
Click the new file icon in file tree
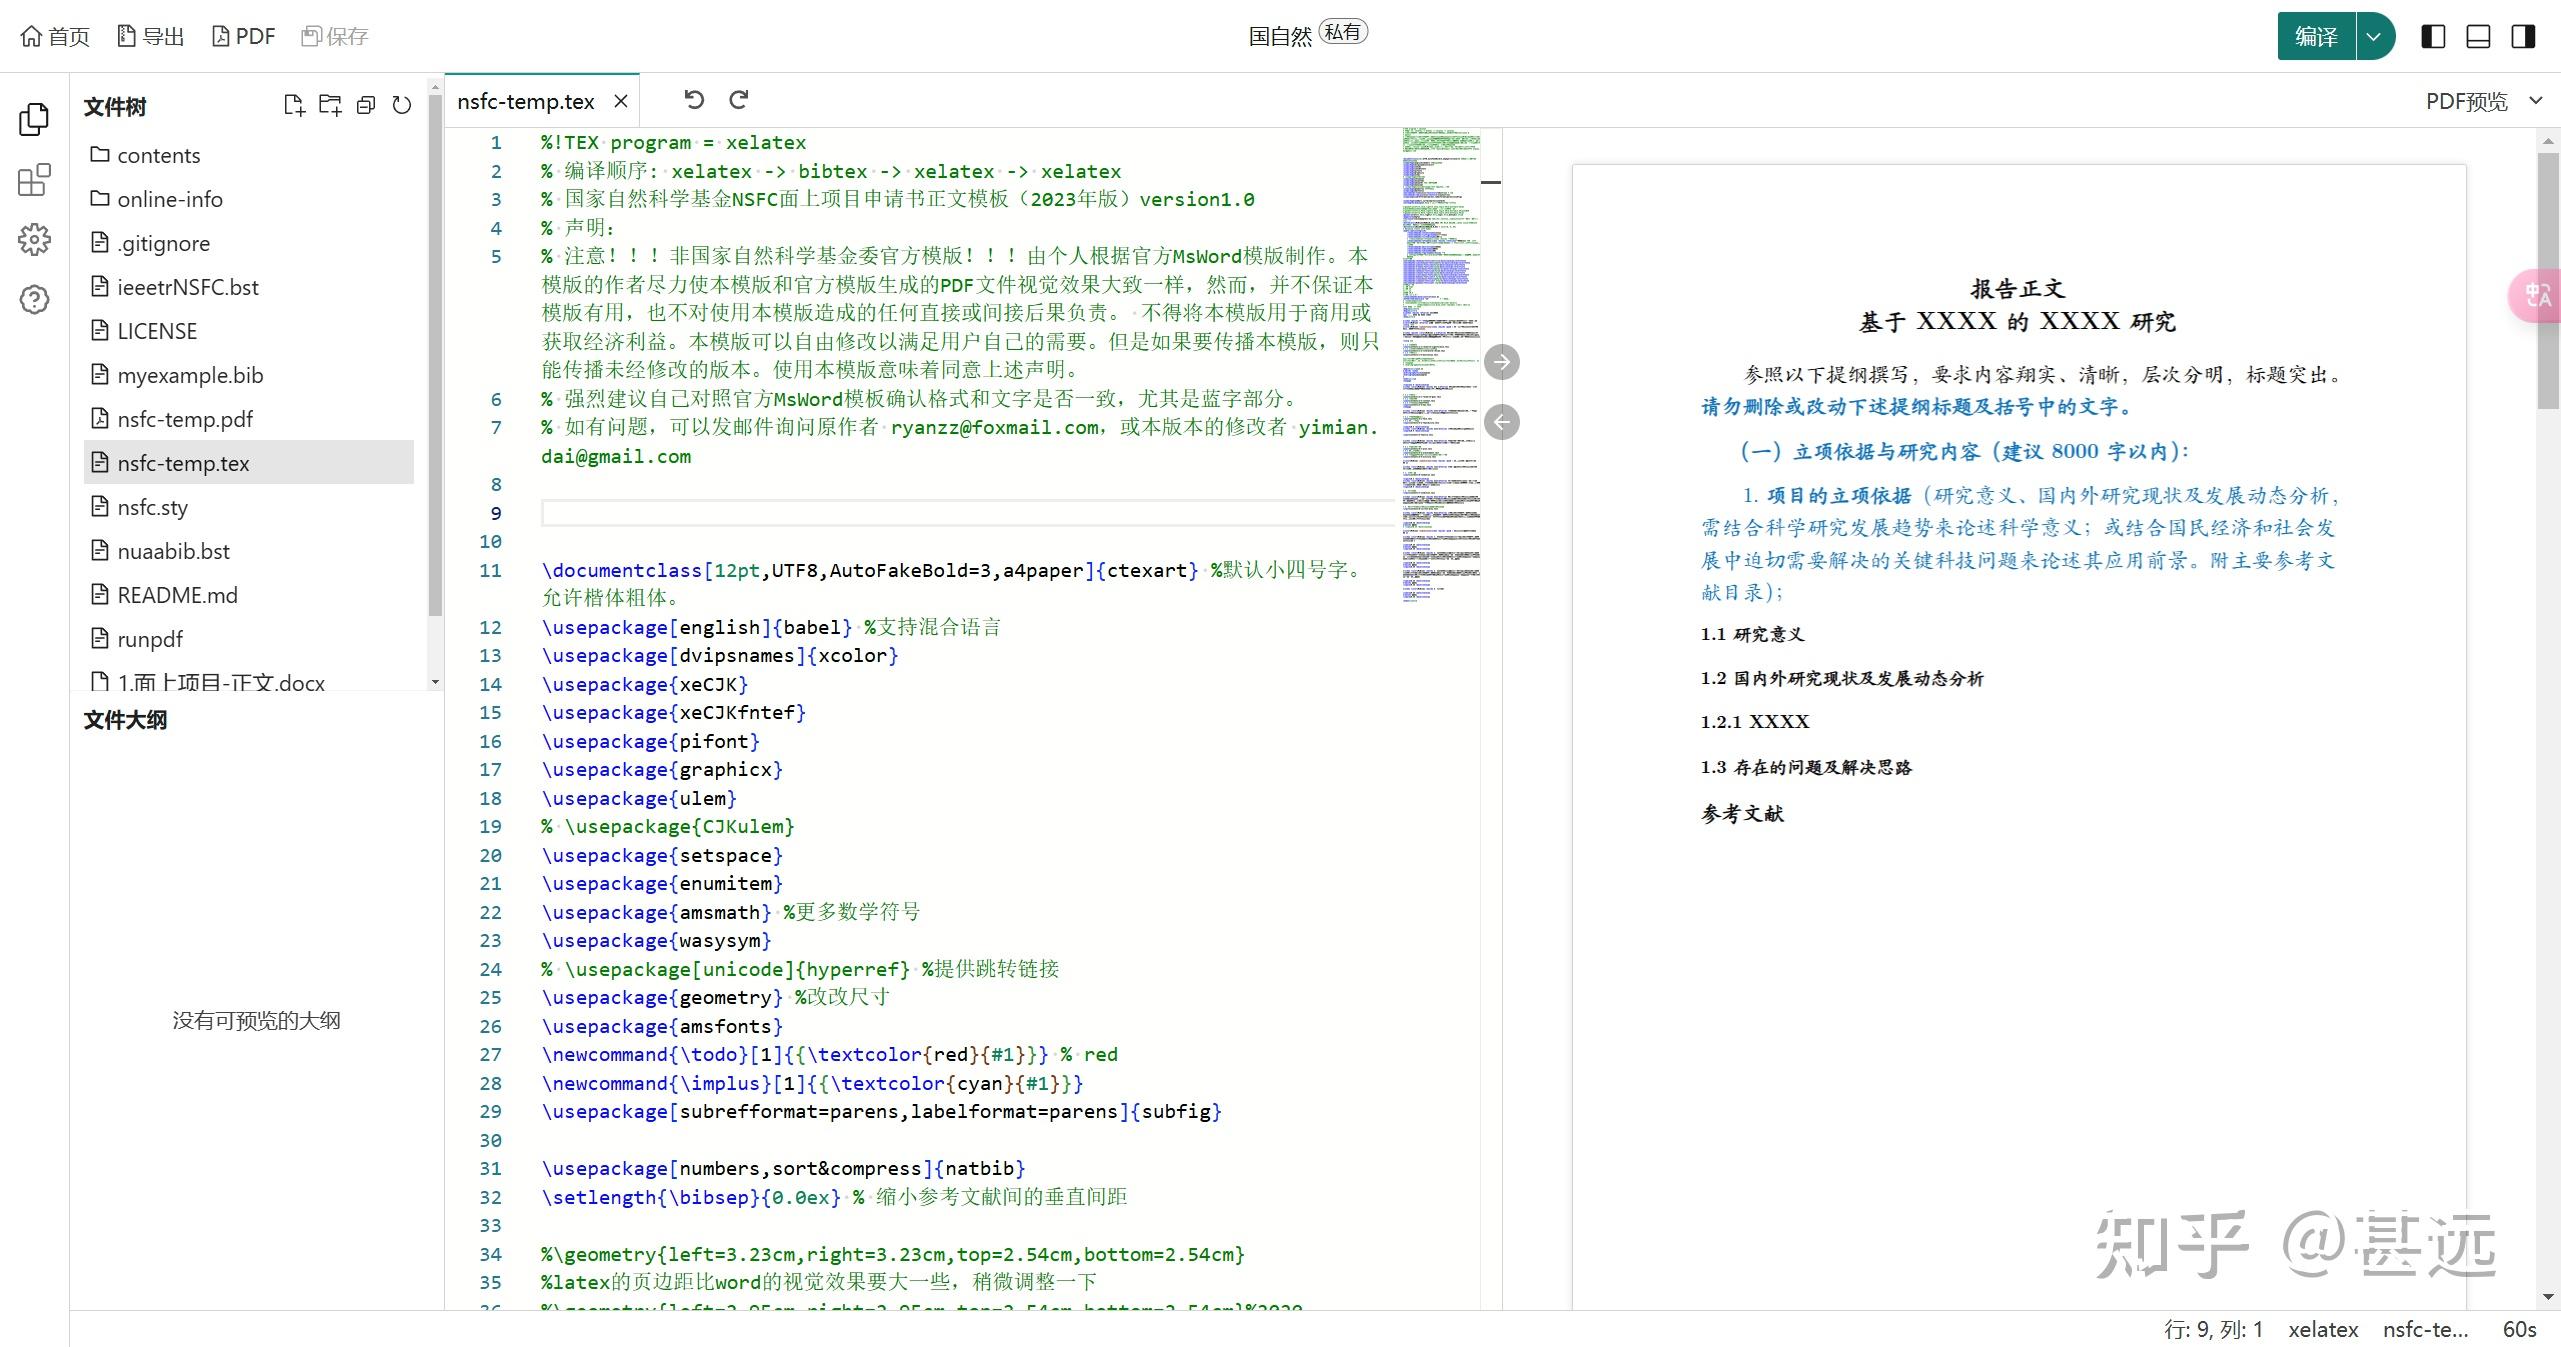[293, 105]
